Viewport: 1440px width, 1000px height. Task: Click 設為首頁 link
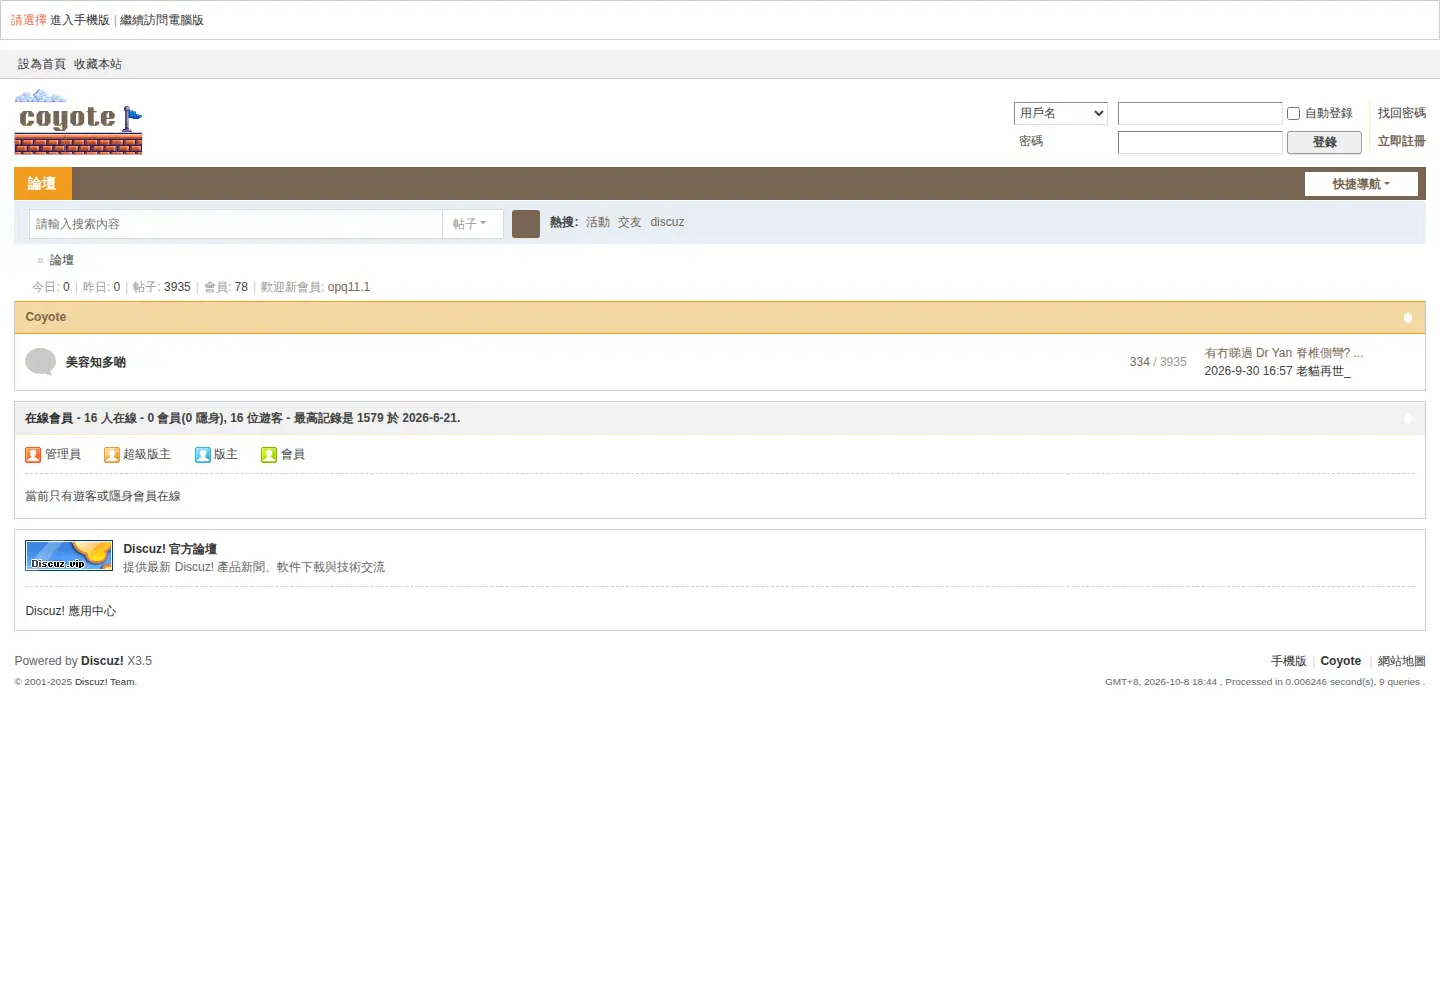(42, 64)
